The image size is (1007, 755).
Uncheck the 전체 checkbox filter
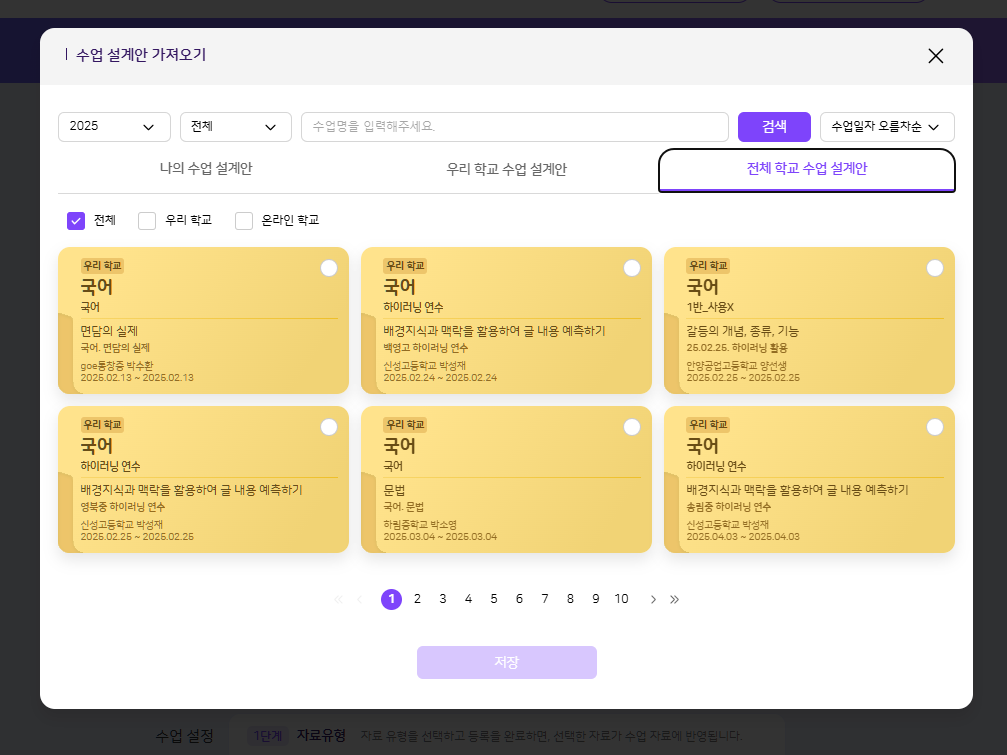click(76, 221)
